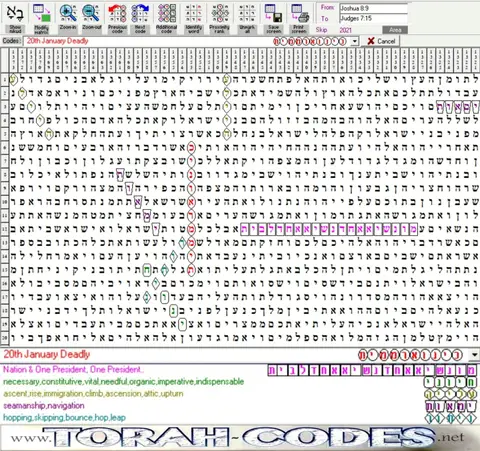This screenshot has width=480, height=451.
Task: Click row number 12 in the matrix margin
Action: click(5, 229)
